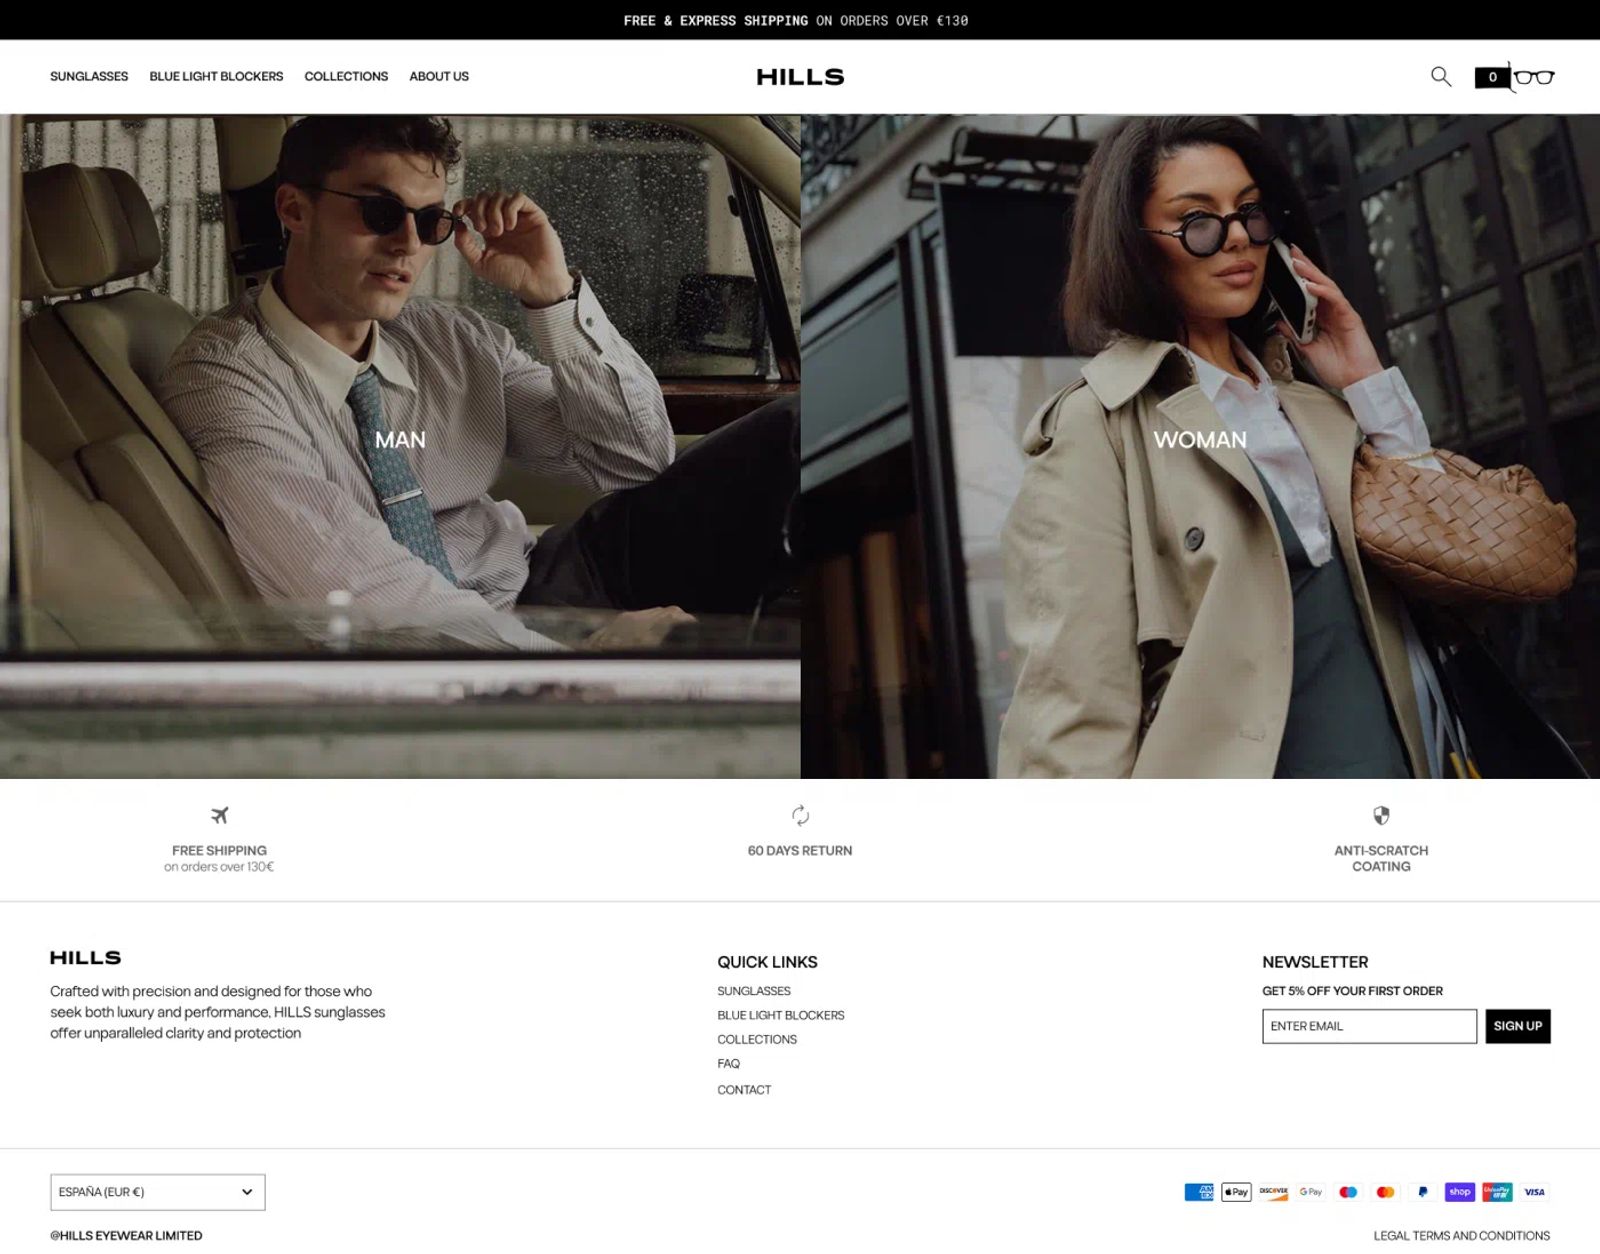Click the Mastercard payment icon
Image resolution: width=1600 pixels, height=1254 pixels.
point(1385,1192)
